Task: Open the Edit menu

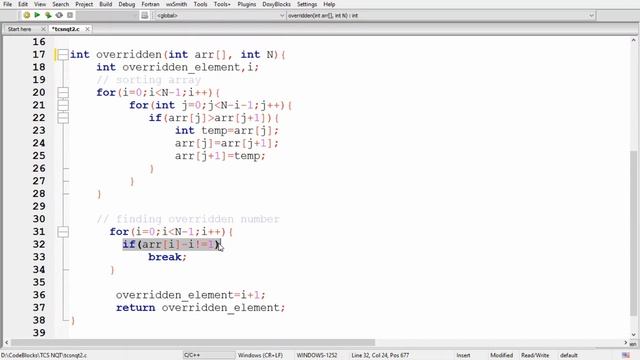Action: tap(23, 4)
